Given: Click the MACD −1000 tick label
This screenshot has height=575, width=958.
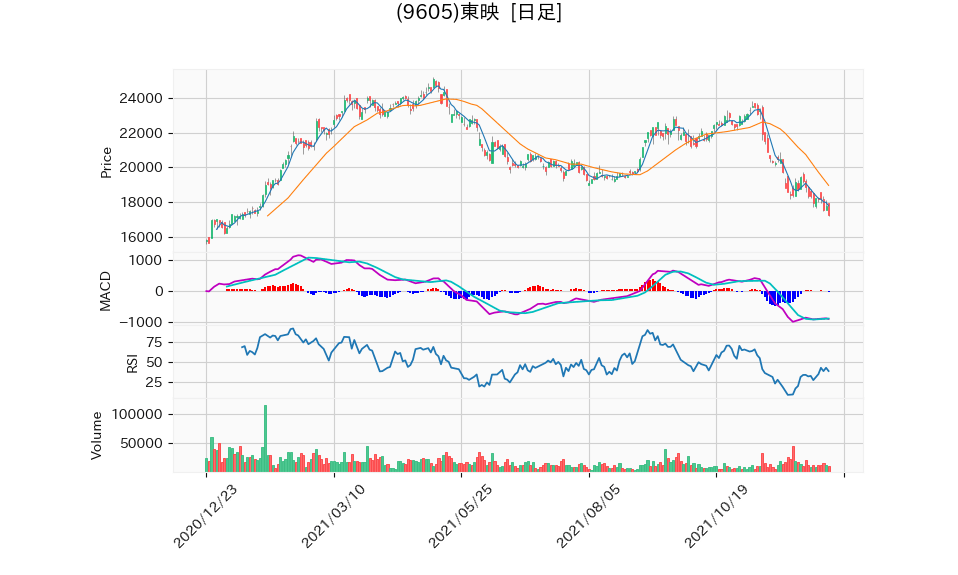Looking at the screenshot, I should click(x=141, y=322).
